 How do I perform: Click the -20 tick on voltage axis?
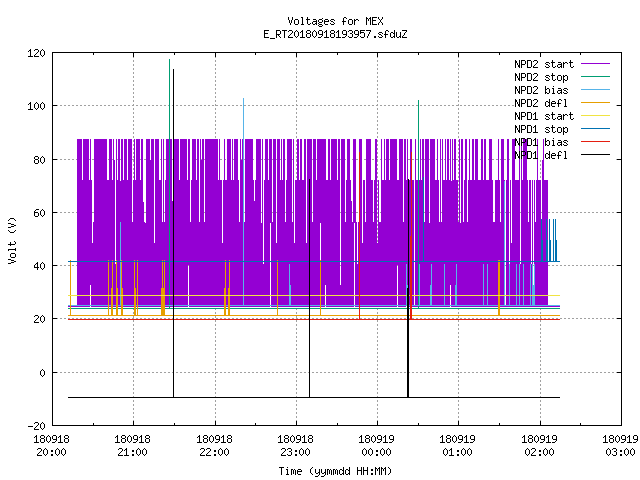tap(36, 426)
